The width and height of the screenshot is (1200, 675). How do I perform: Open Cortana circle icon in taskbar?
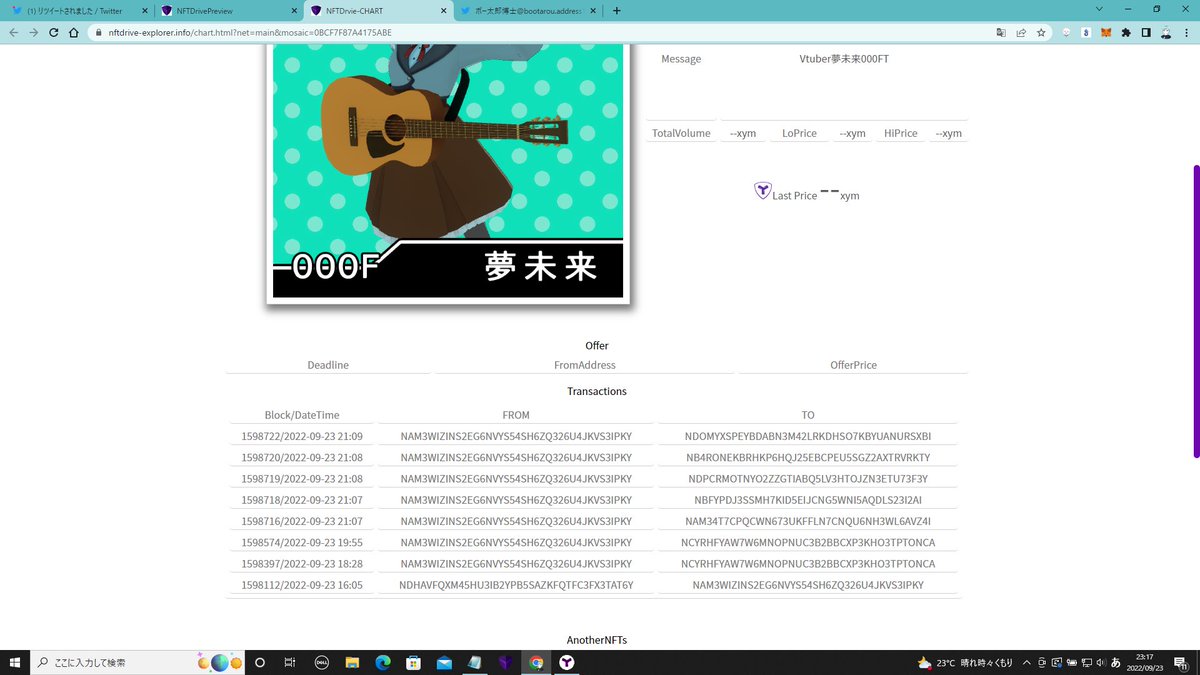coord(260,662)
